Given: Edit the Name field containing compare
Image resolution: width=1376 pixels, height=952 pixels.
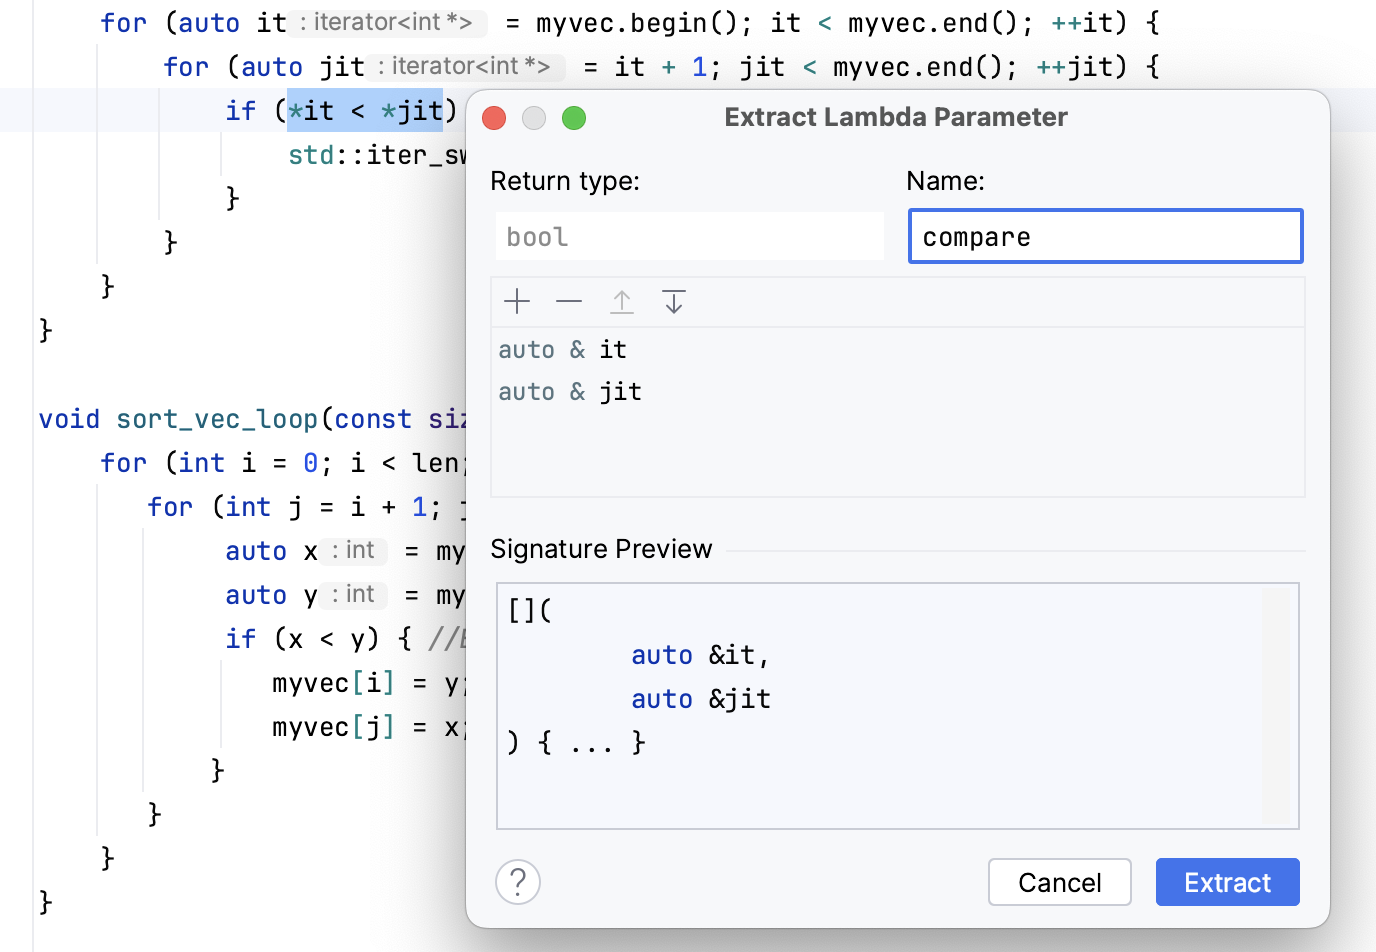Looking at the screenshot, I should pos(1104,236).
